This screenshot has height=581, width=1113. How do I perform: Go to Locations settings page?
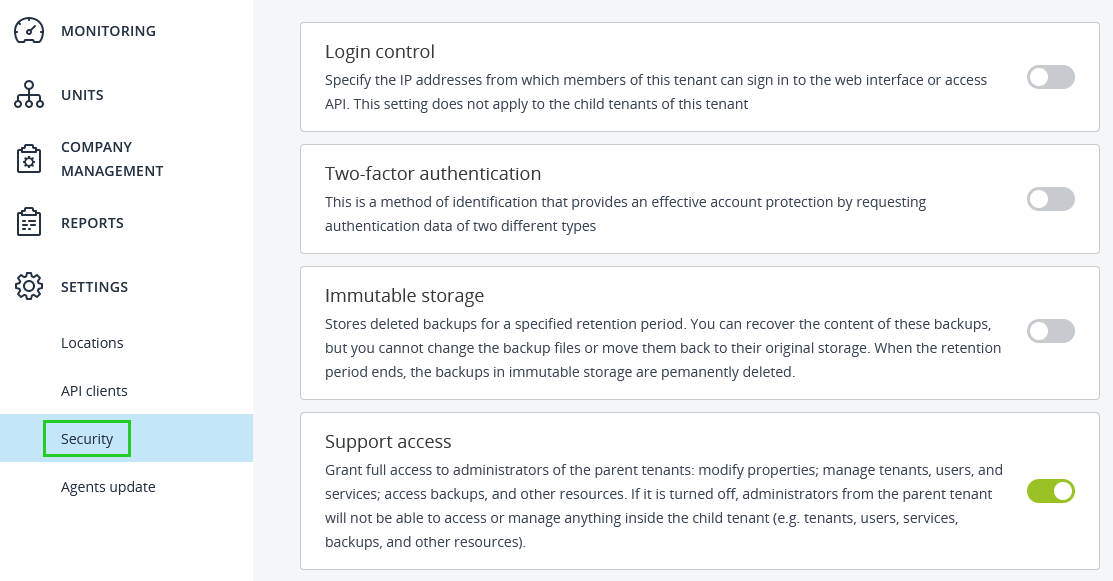pyautogui.click(x=92, y=343)
